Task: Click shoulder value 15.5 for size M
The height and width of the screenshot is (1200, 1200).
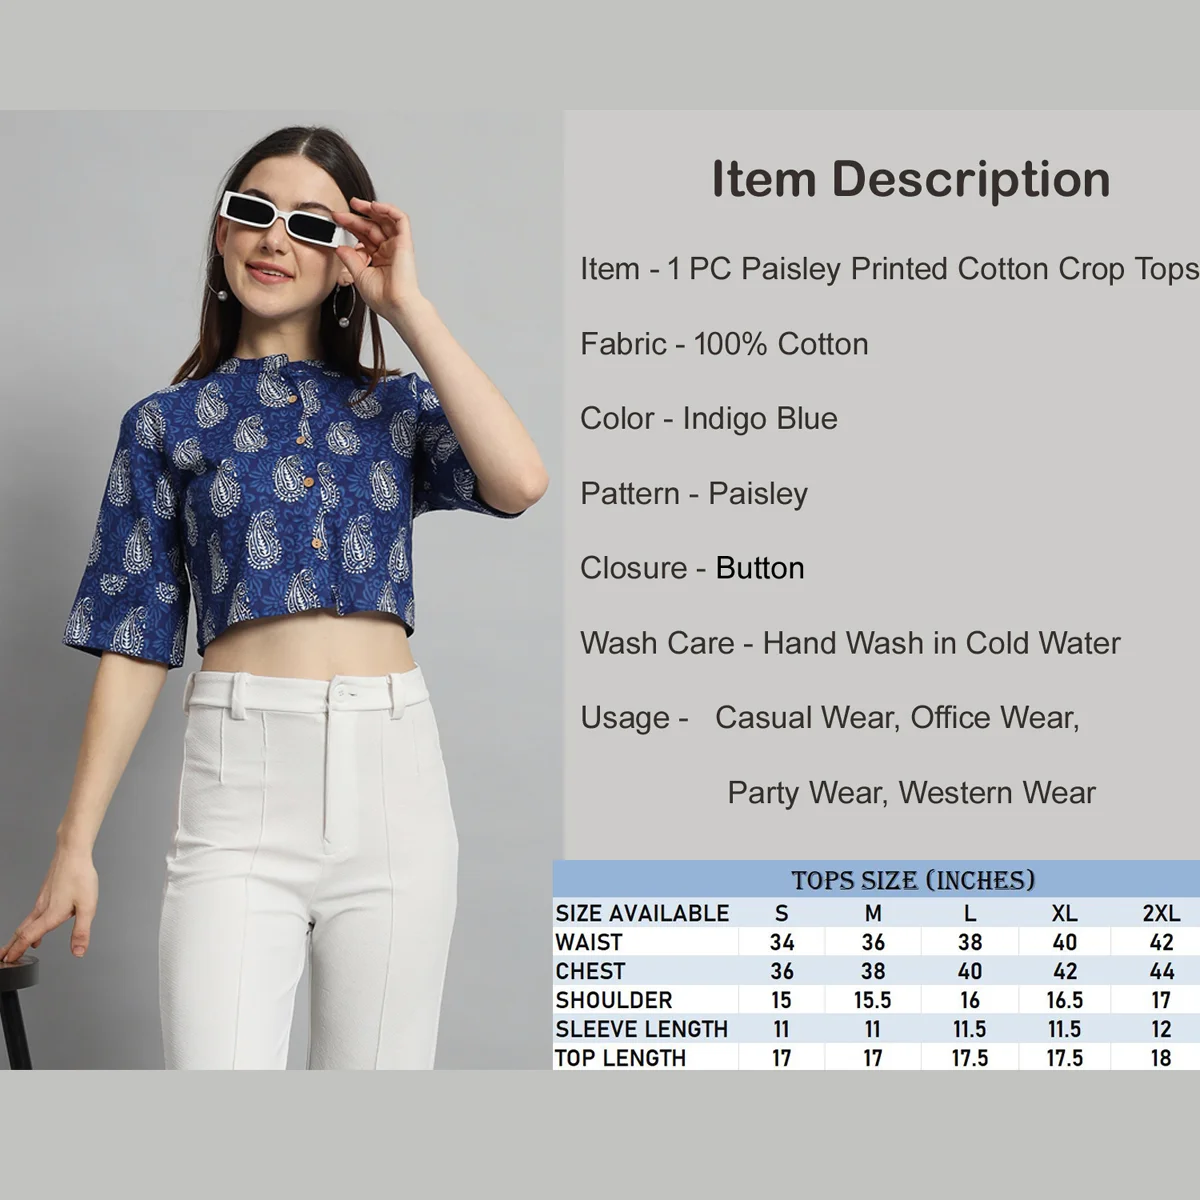Action: (873, 1000)
